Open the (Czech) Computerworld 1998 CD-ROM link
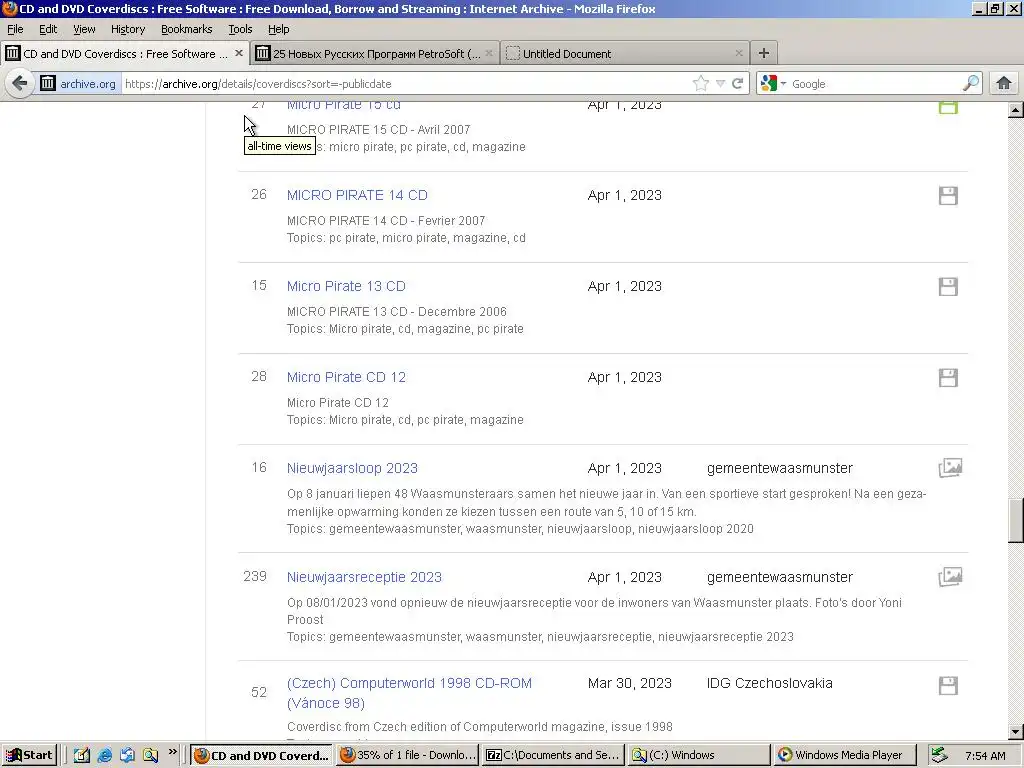 (x=409, y=693)
